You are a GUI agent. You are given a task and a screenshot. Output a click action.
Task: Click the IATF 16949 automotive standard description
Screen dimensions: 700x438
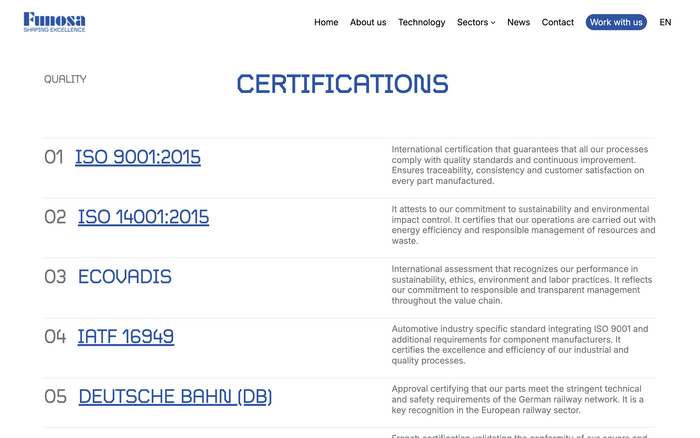point(520,345)
